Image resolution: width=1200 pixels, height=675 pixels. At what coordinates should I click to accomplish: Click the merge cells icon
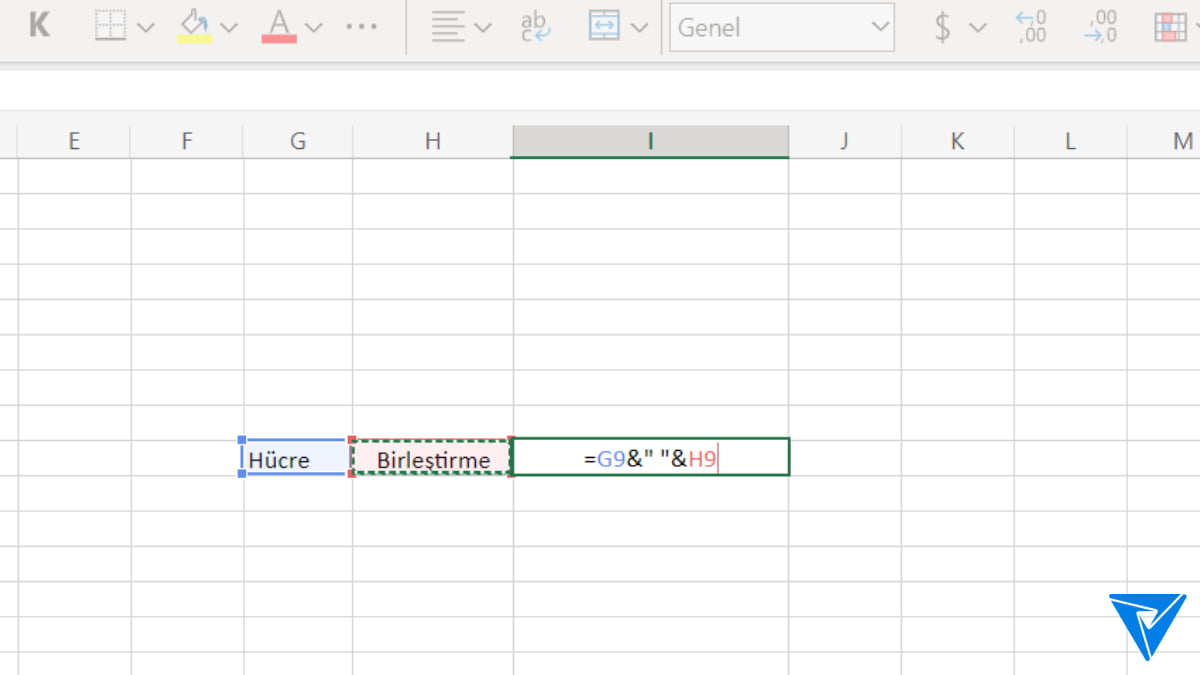pyautogui.click(x=604, y=27)
